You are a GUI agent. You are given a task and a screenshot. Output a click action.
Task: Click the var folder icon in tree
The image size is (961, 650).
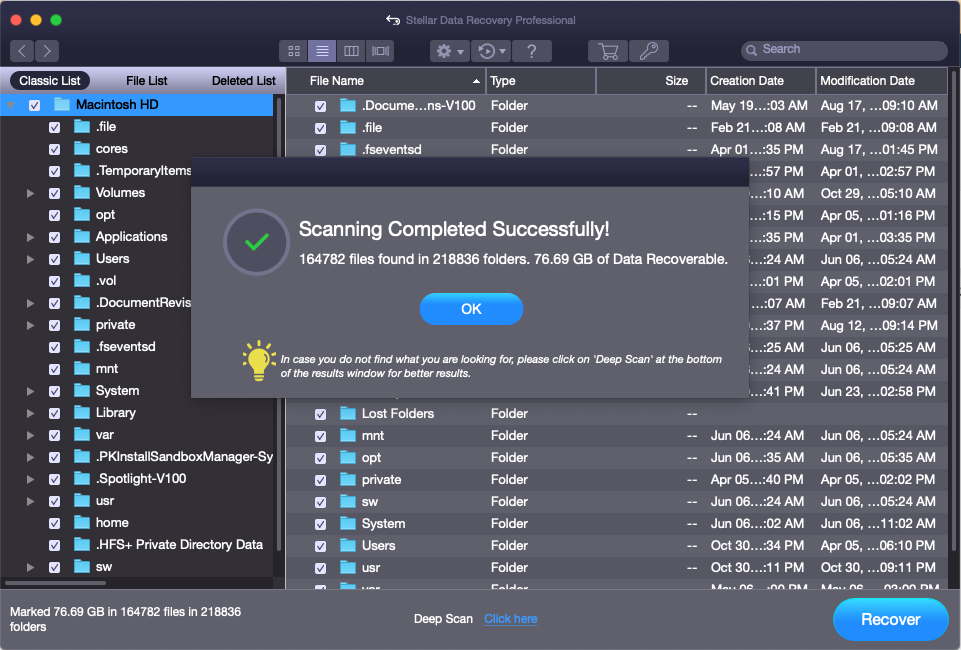click(82, 434)
